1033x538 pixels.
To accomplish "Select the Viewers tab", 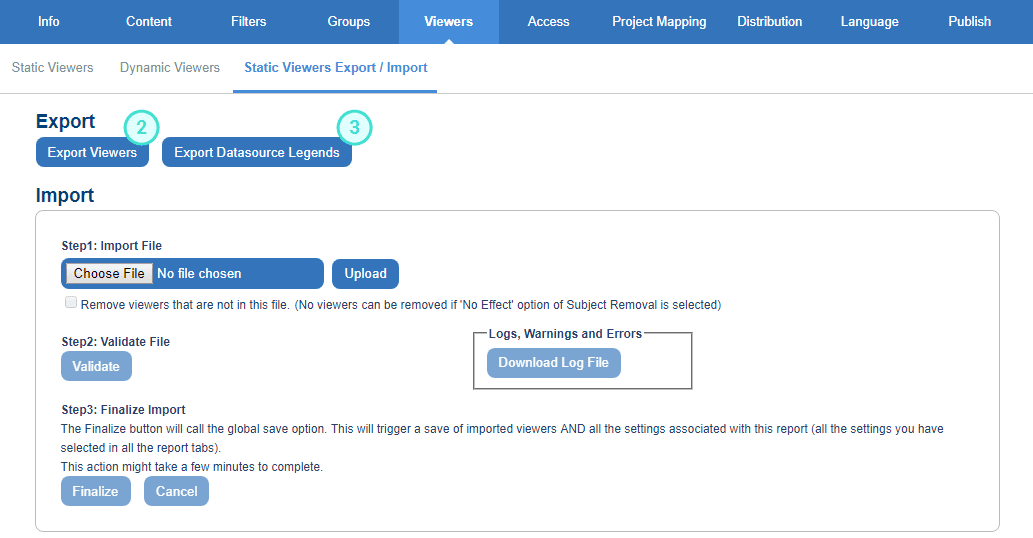I will point(449,22).
